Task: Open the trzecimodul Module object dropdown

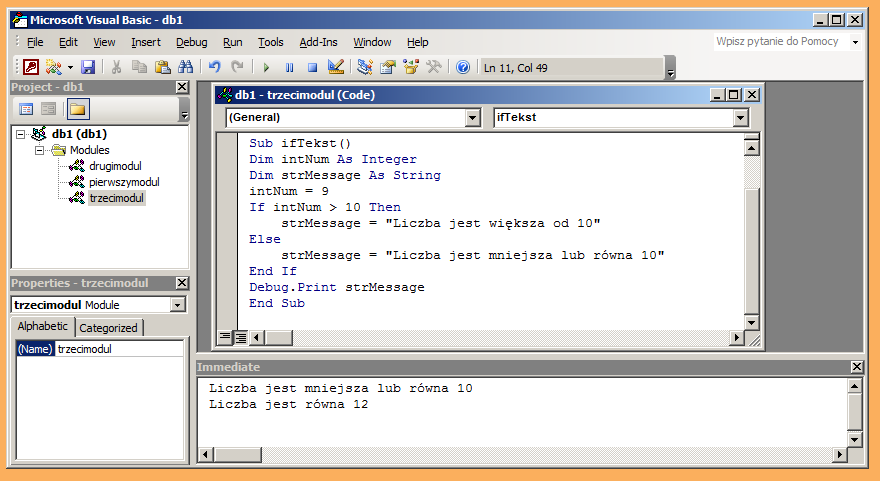Action: coord(177,305)
